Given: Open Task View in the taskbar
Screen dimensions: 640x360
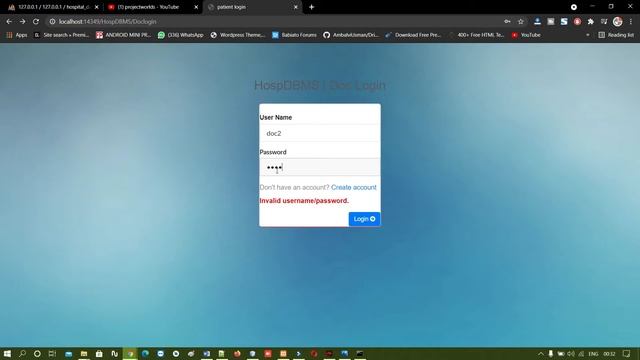Looking at the screenshot, I should tap(52, 353).
